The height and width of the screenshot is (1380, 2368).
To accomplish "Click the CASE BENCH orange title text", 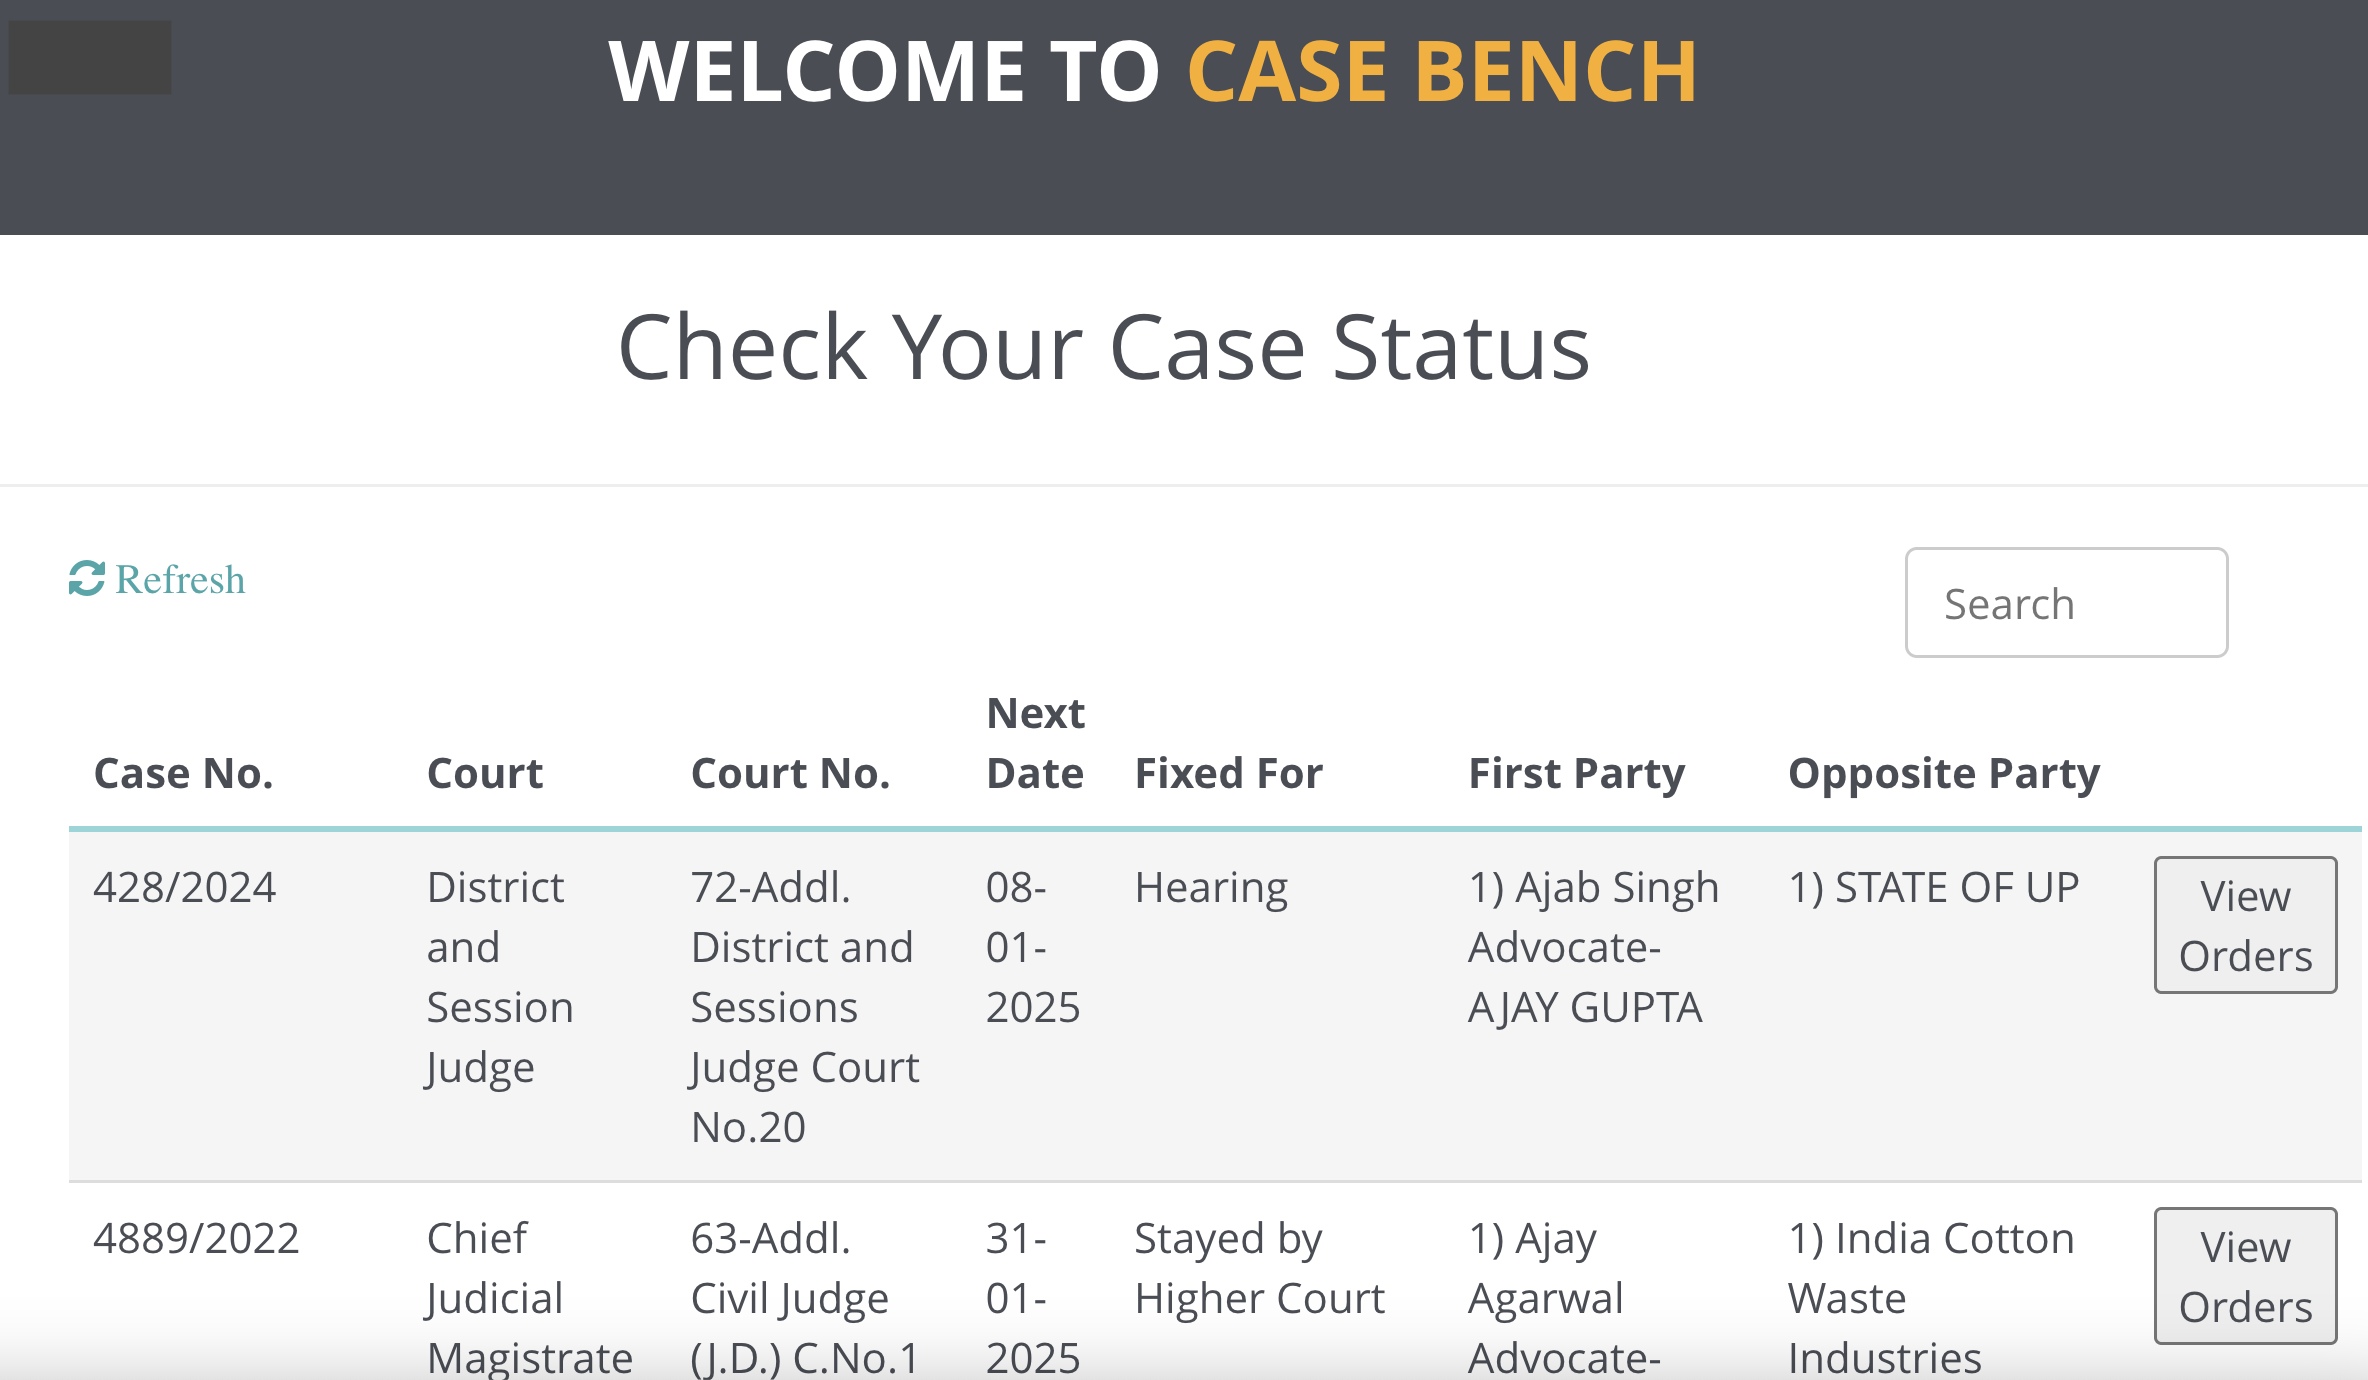I will pyautogui.click(x=1442, y=72).
